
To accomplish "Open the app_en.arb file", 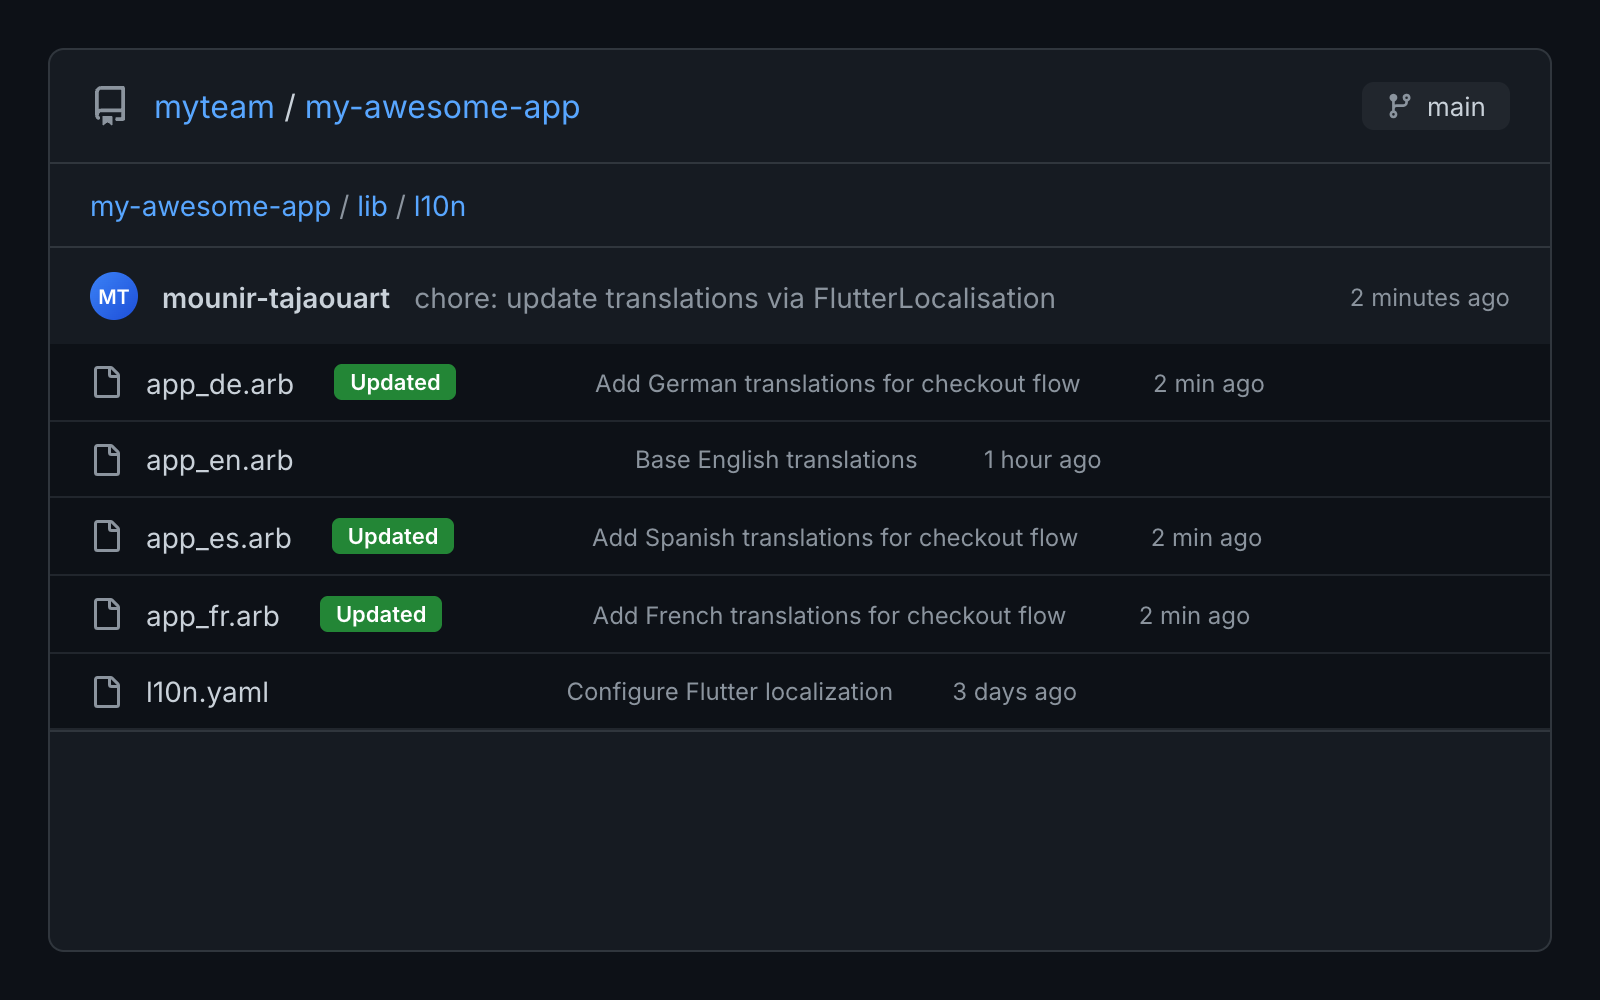I will [x=219, y=460].
